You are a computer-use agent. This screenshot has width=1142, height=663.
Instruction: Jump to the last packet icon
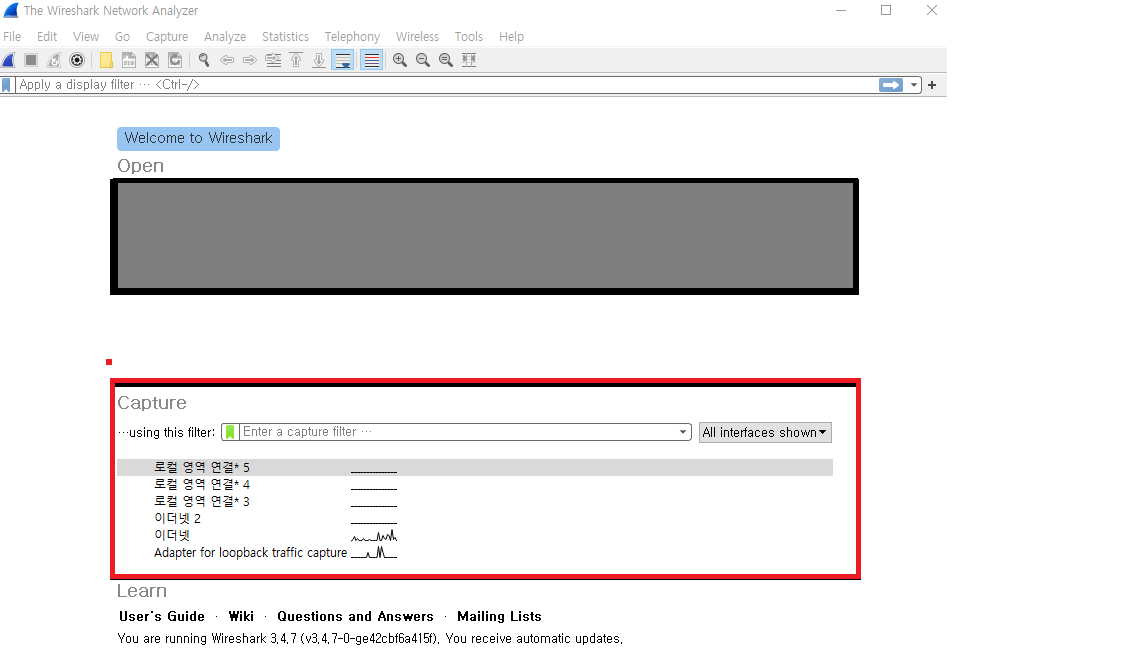[x=319, y=60]
